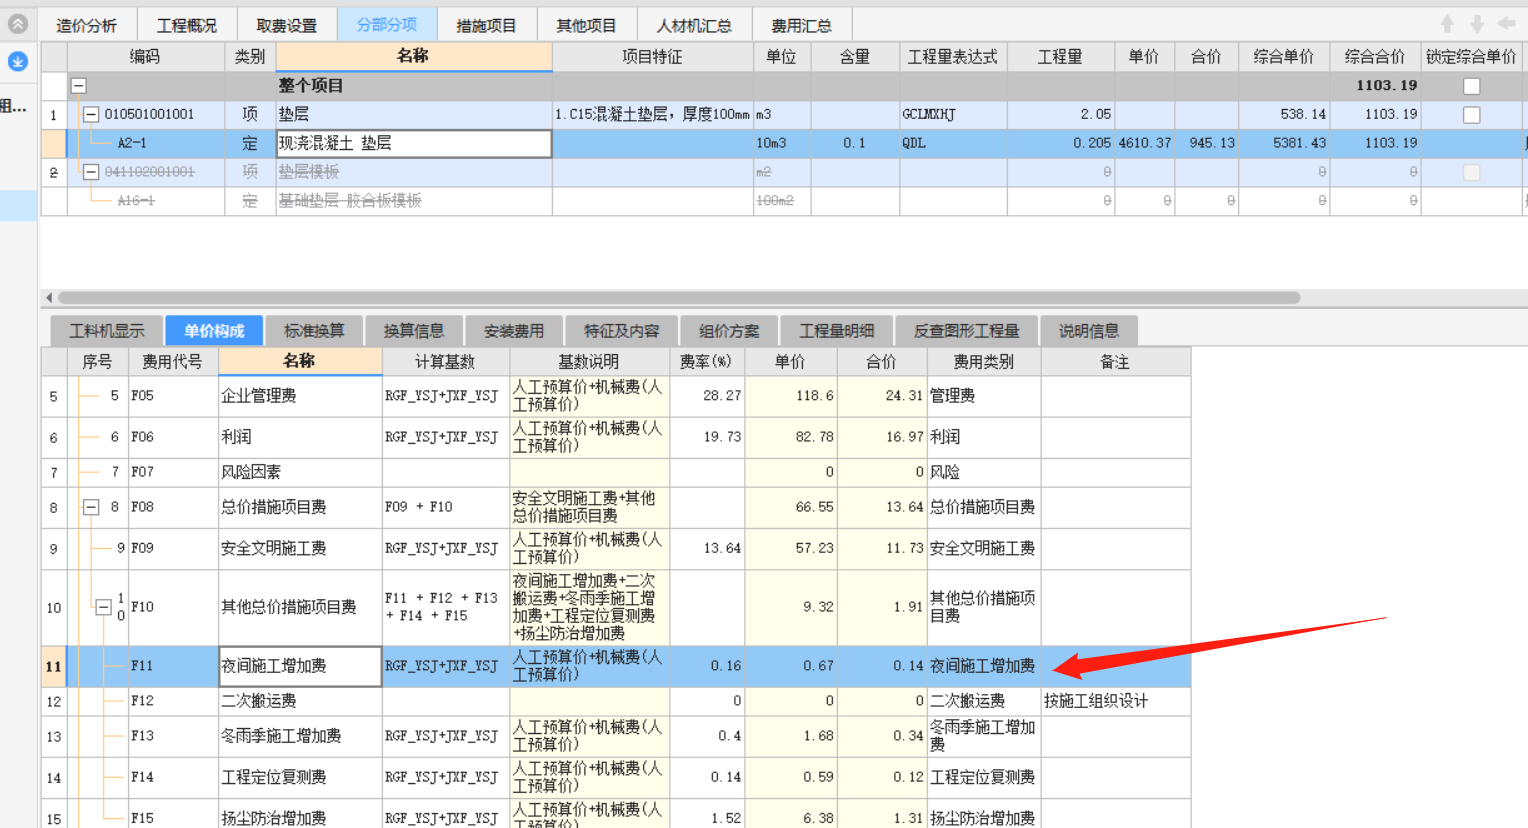Click the 垫层模板 name cell
1528x828 pixels.
[x=413, y=172]
